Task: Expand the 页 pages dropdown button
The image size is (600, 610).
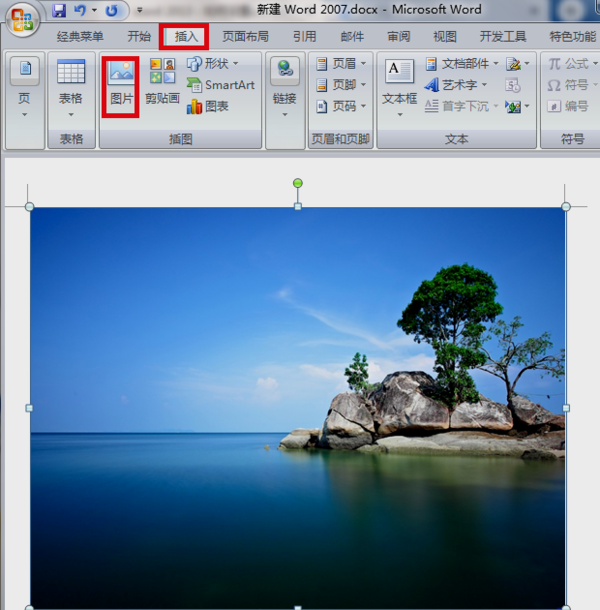Action: 25,88
